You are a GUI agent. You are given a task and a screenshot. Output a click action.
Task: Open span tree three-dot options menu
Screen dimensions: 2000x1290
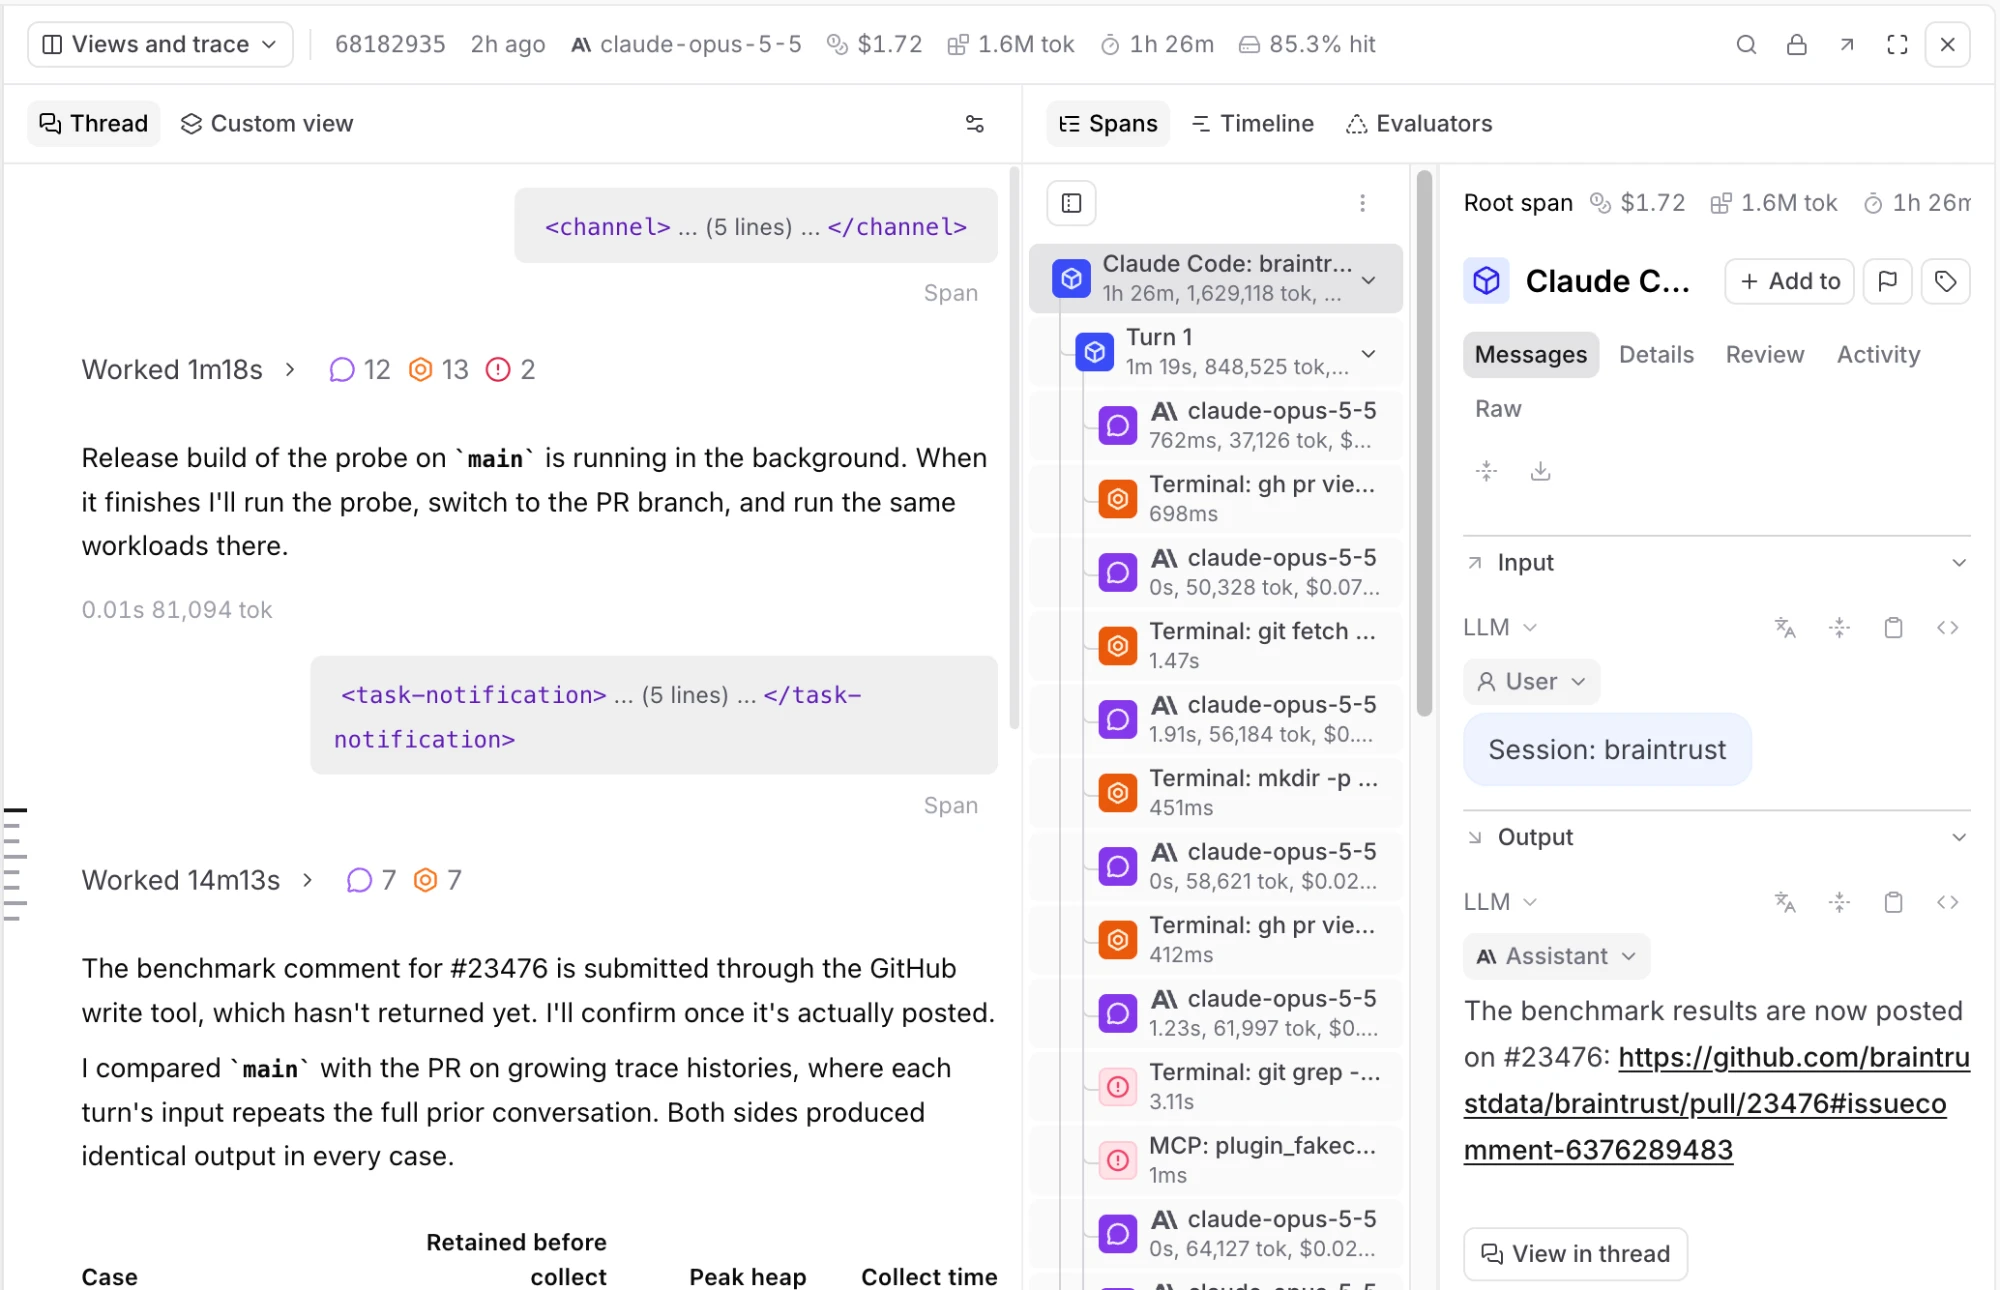[x=1362, y=203]
